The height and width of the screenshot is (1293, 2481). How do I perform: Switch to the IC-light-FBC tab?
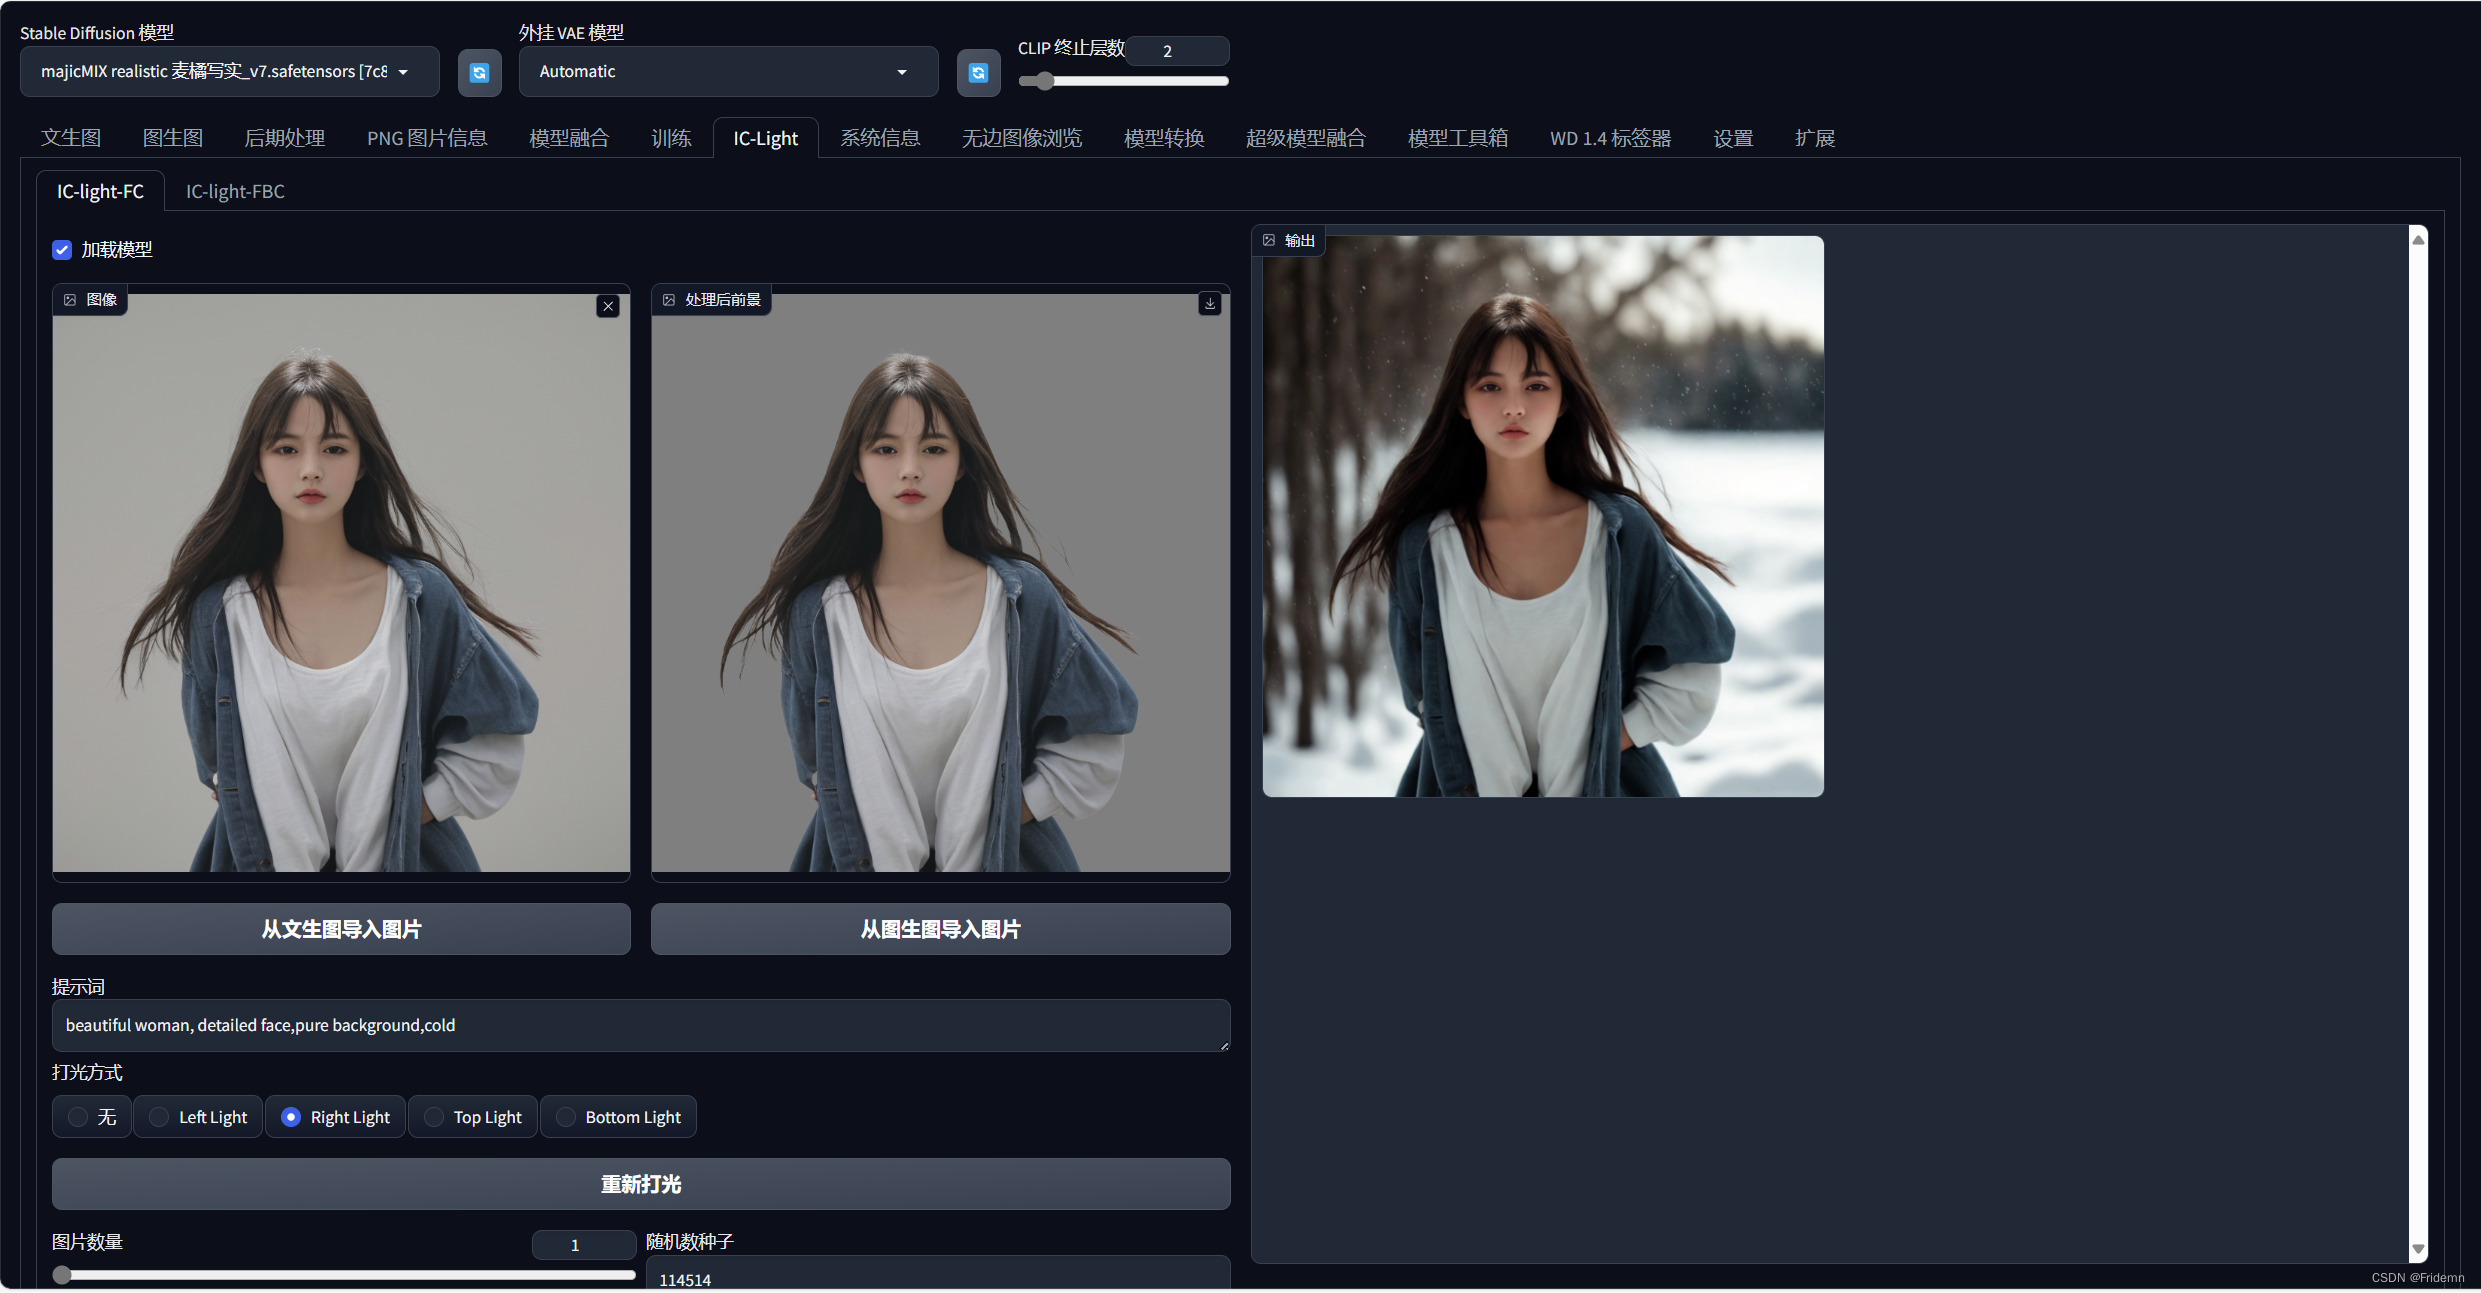(x=235, y=191)
